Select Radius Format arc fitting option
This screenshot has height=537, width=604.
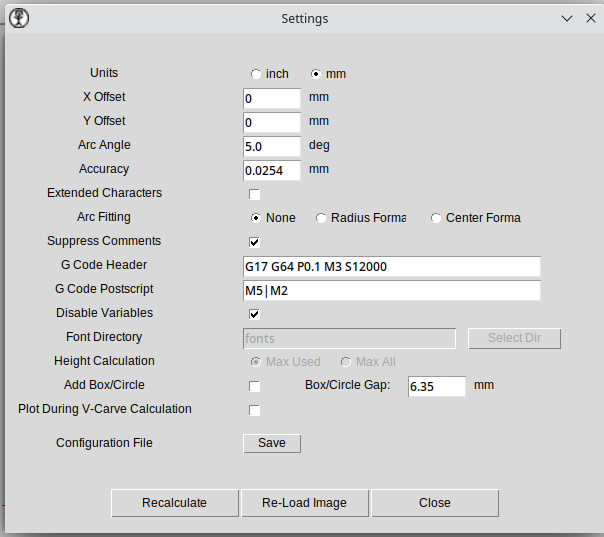321,218
